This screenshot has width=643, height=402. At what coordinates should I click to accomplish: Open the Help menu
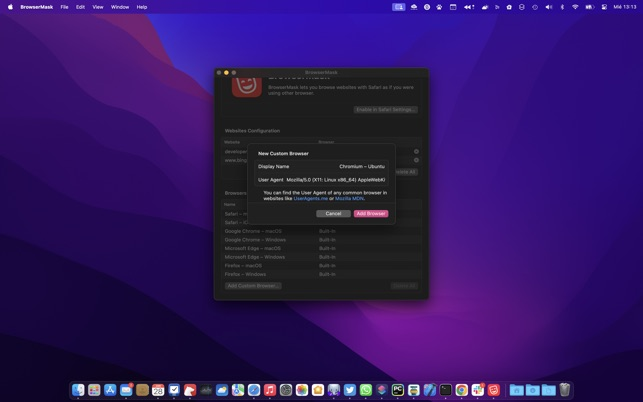142,7
